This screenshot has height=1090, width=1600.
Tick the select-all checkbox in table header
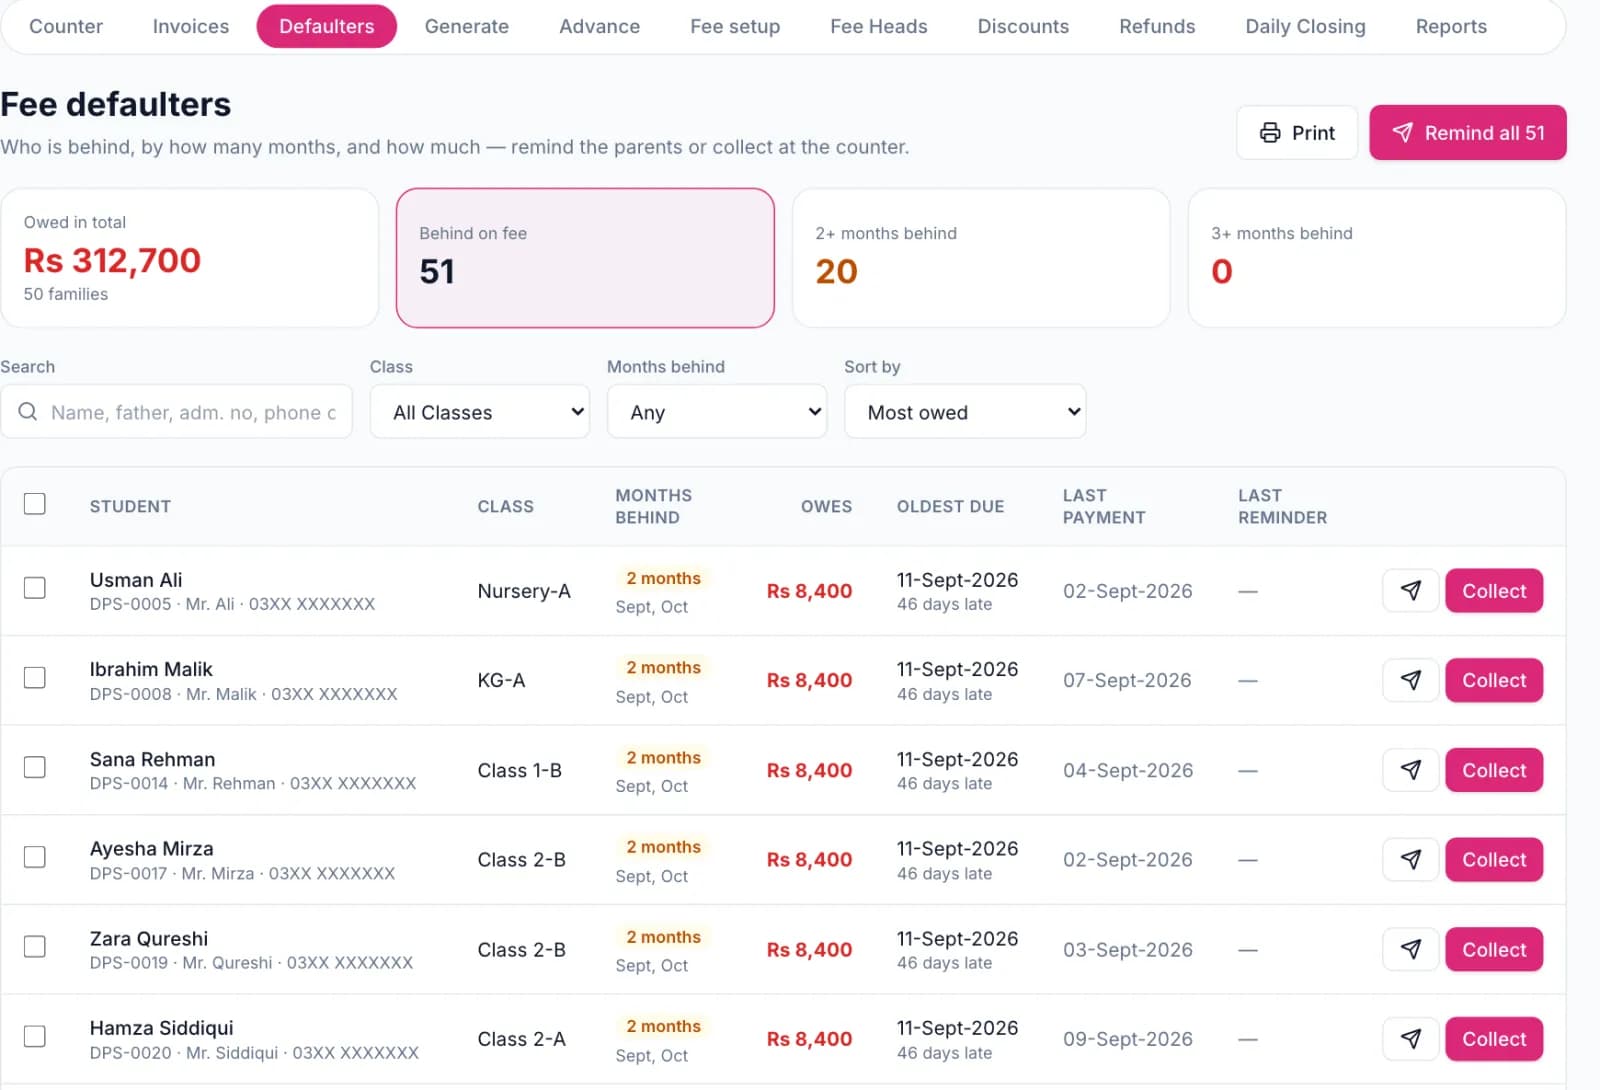tap(35, 503)
